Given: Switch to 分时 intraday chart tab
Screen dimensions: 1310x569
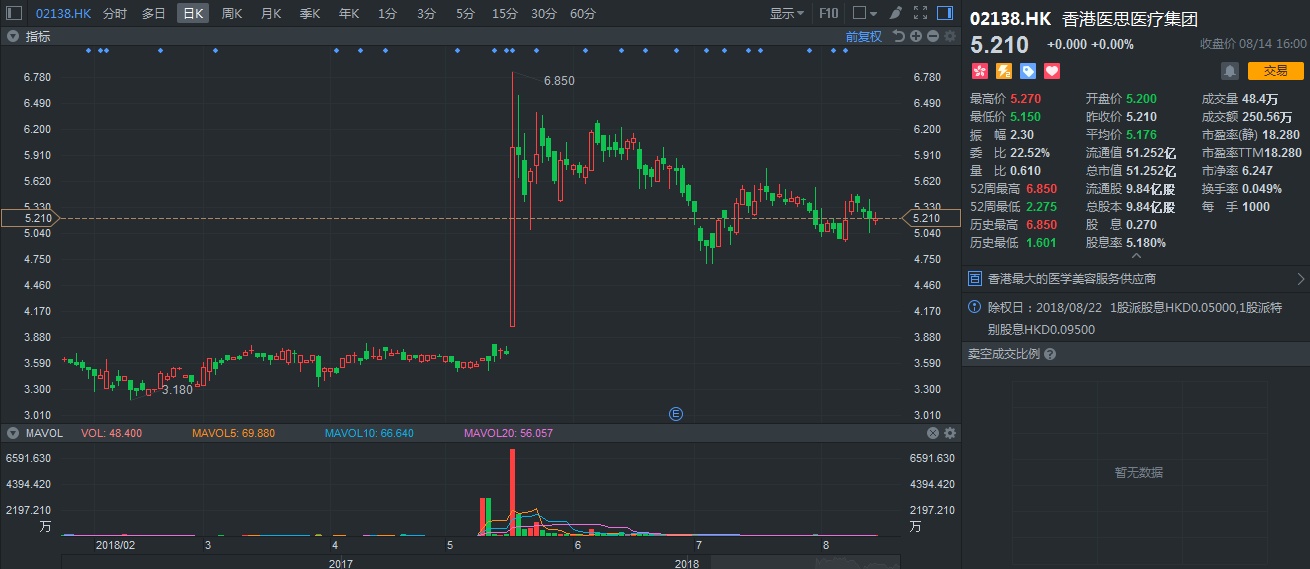Looking at the screenshot, I should [x=115, y=14].
